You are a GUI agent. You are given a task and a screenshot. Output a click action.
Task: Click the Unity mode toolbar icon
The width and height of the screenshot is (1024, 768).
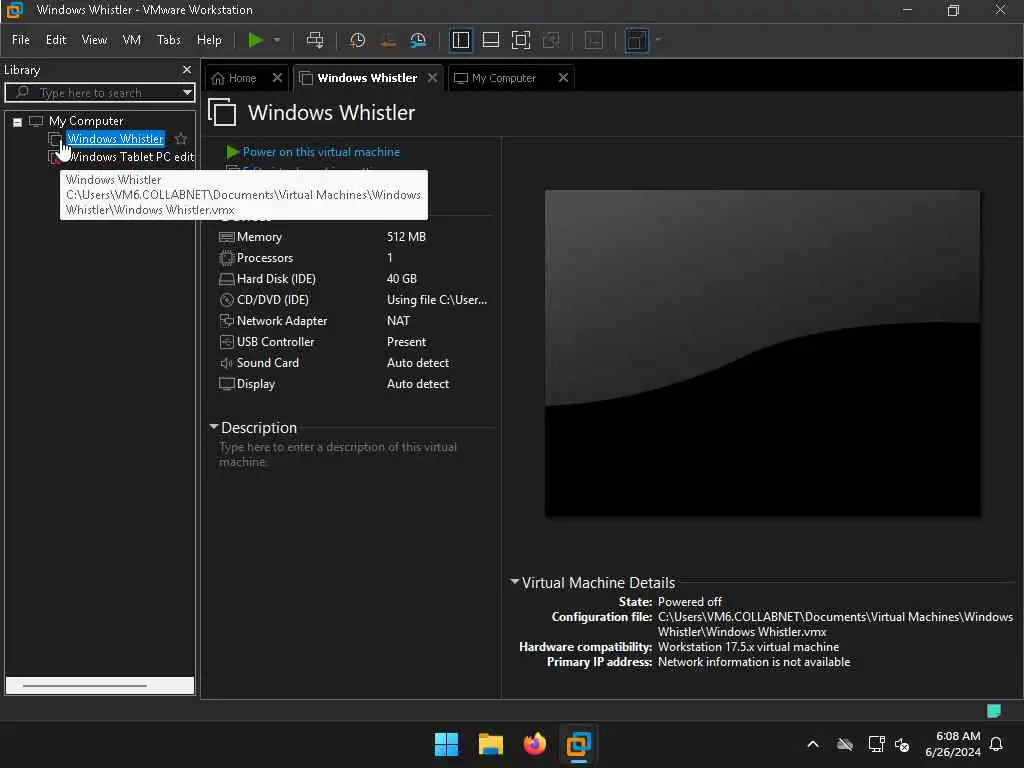point(551,40)
